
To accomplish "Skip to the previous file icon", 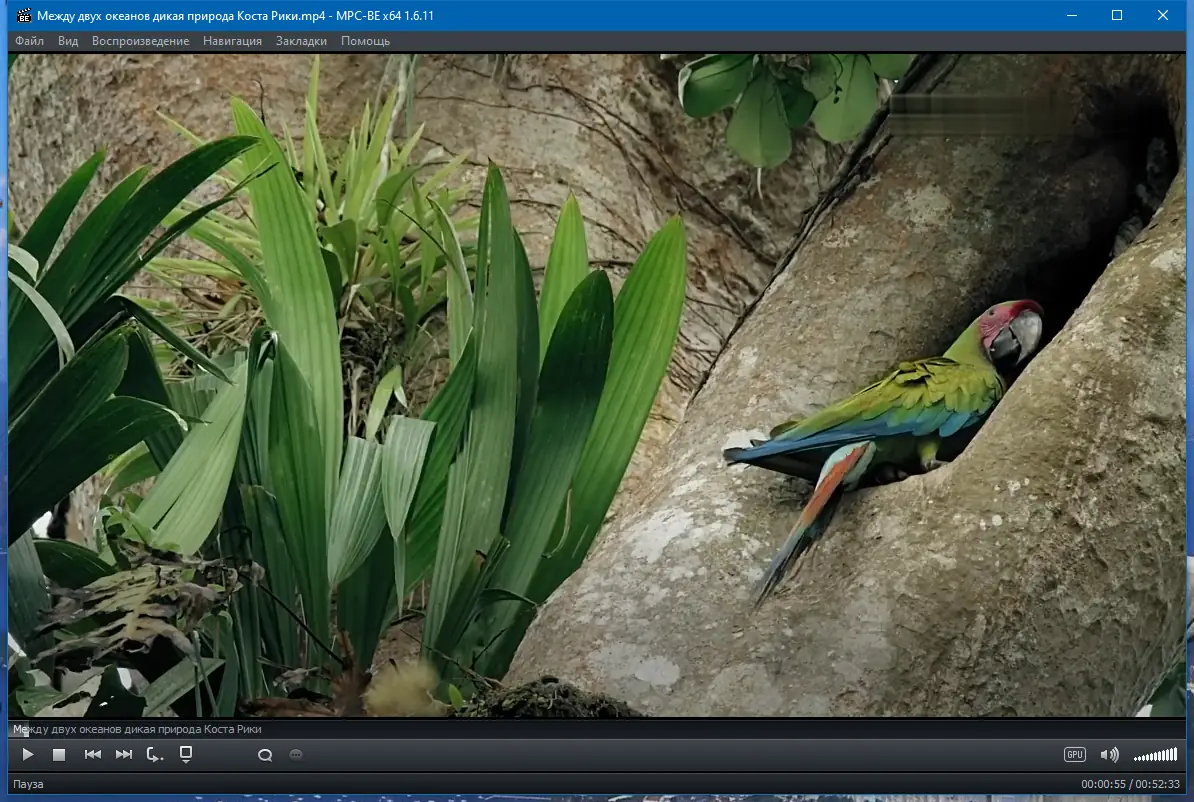I will tap(93, 755).
